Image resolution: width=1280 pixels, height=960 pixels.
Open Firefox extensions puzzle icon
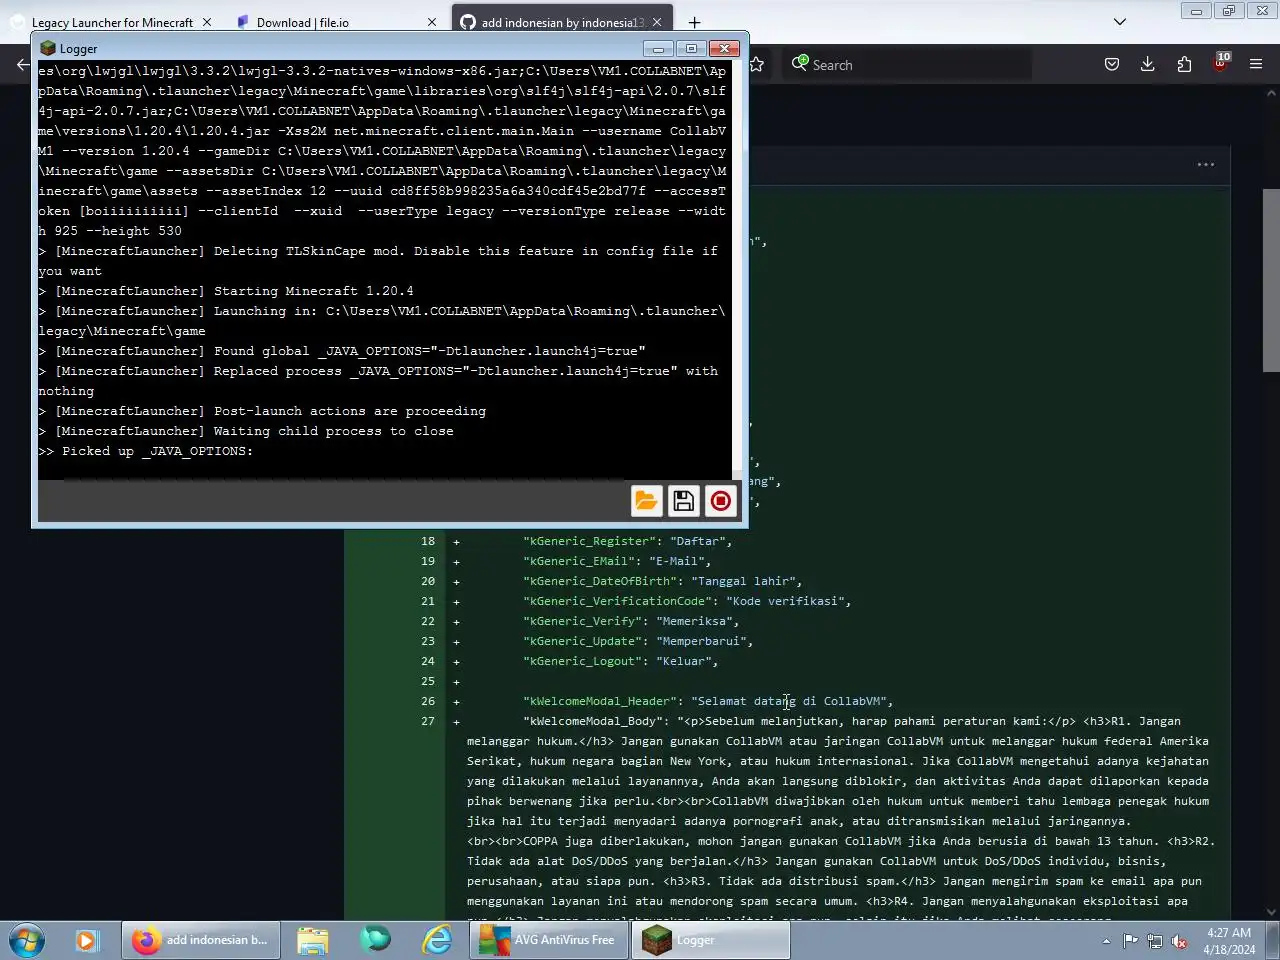(x=1184, y=64)
